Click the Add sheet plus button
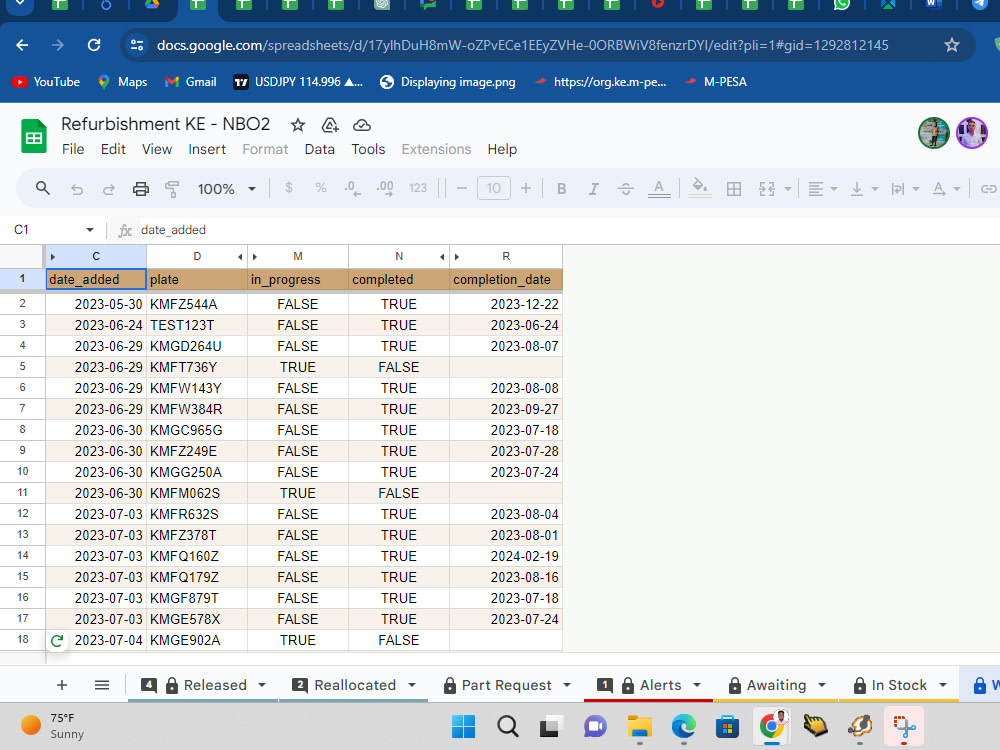This screenshot has width=1000, height=750. click(62, 685)
